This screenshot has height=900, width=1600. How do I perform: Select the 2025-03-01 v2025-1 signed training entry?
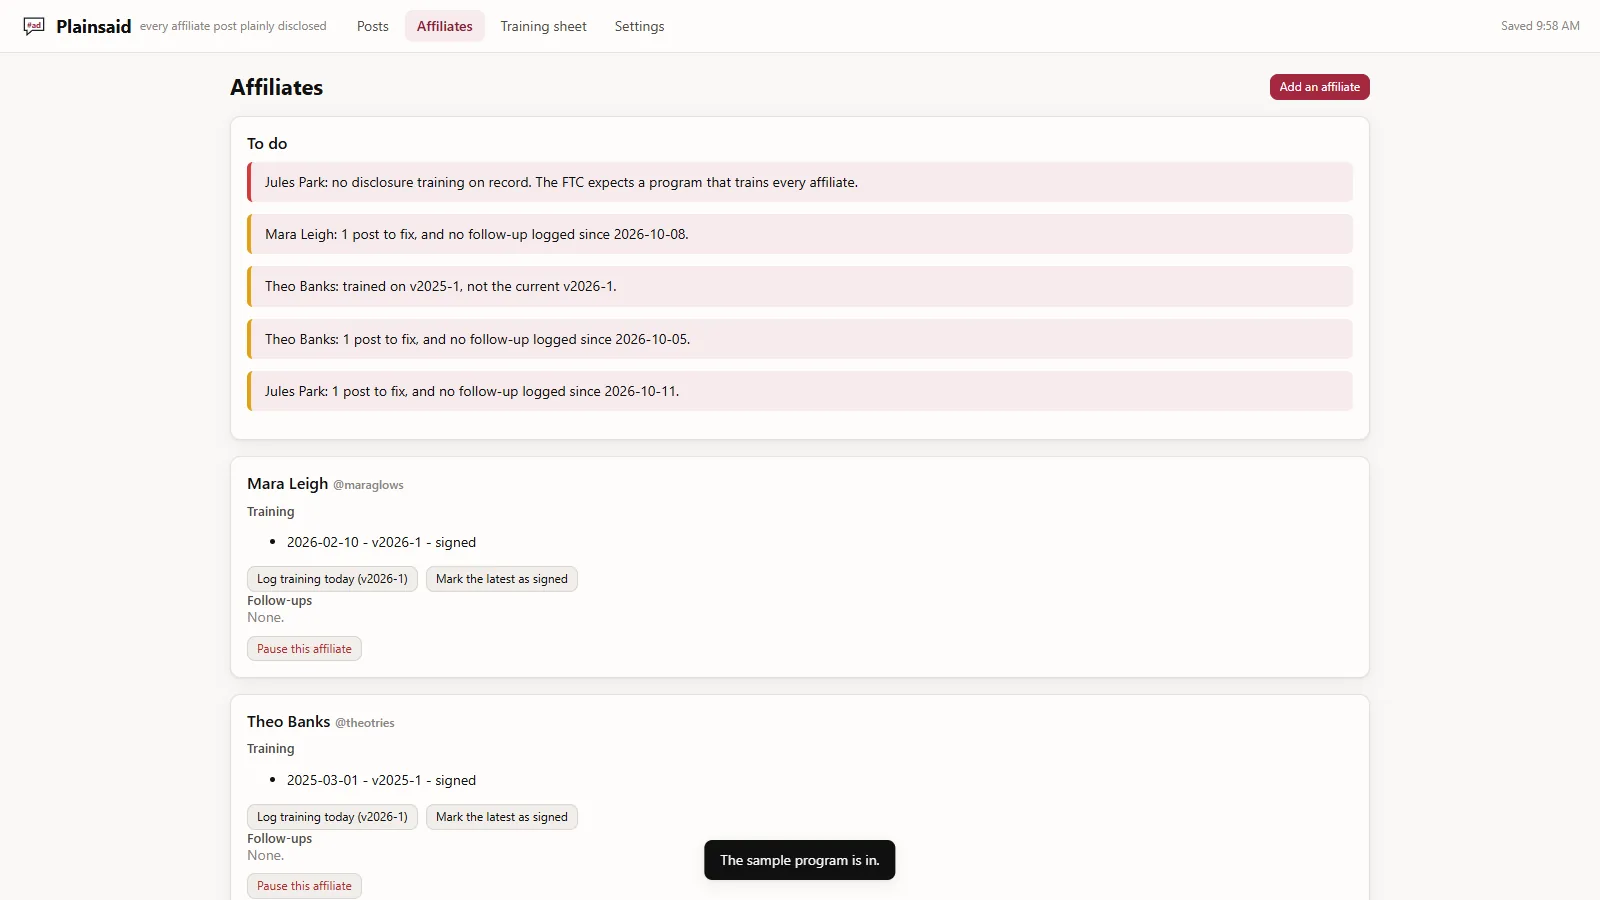point(381,780)
